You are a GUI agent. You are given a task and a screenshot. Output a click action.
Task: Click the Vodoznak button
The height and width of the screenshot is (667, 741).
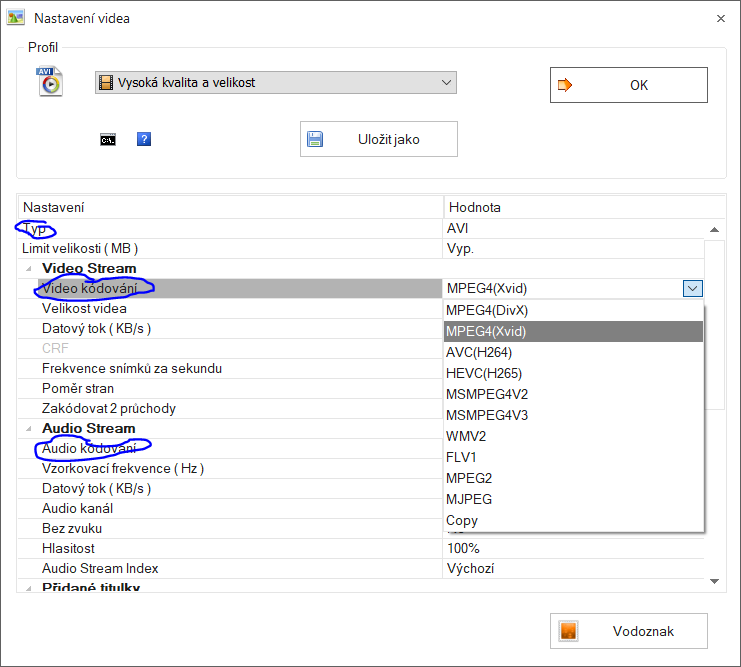628,631
